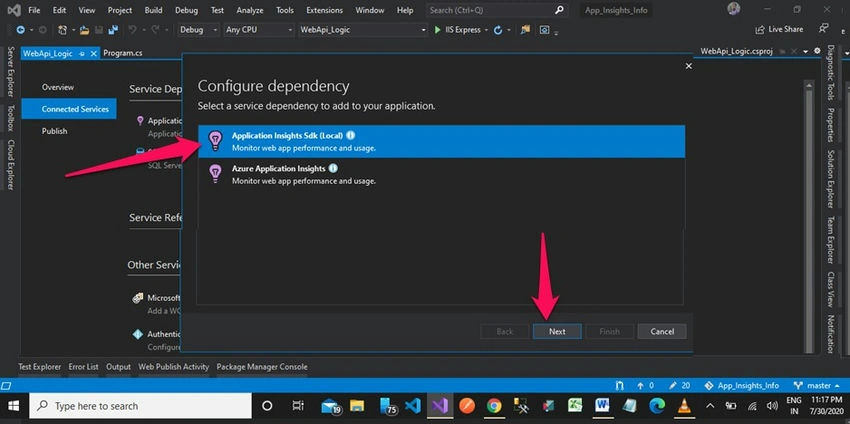Viewport: 850px width, 424px height.
Task: Open File Explorer from taskbar
Action: [x=357, y=406]
